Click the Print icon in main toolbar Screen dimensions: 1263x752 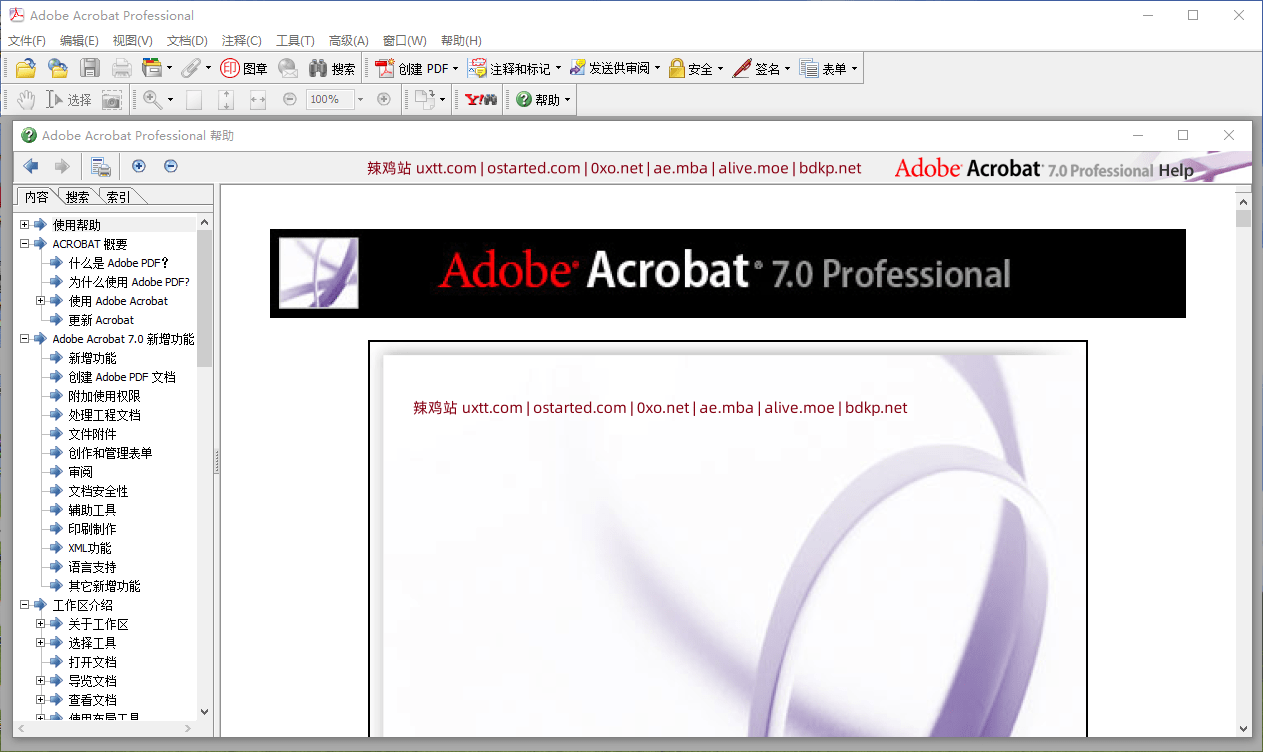[x=122, y=69]
